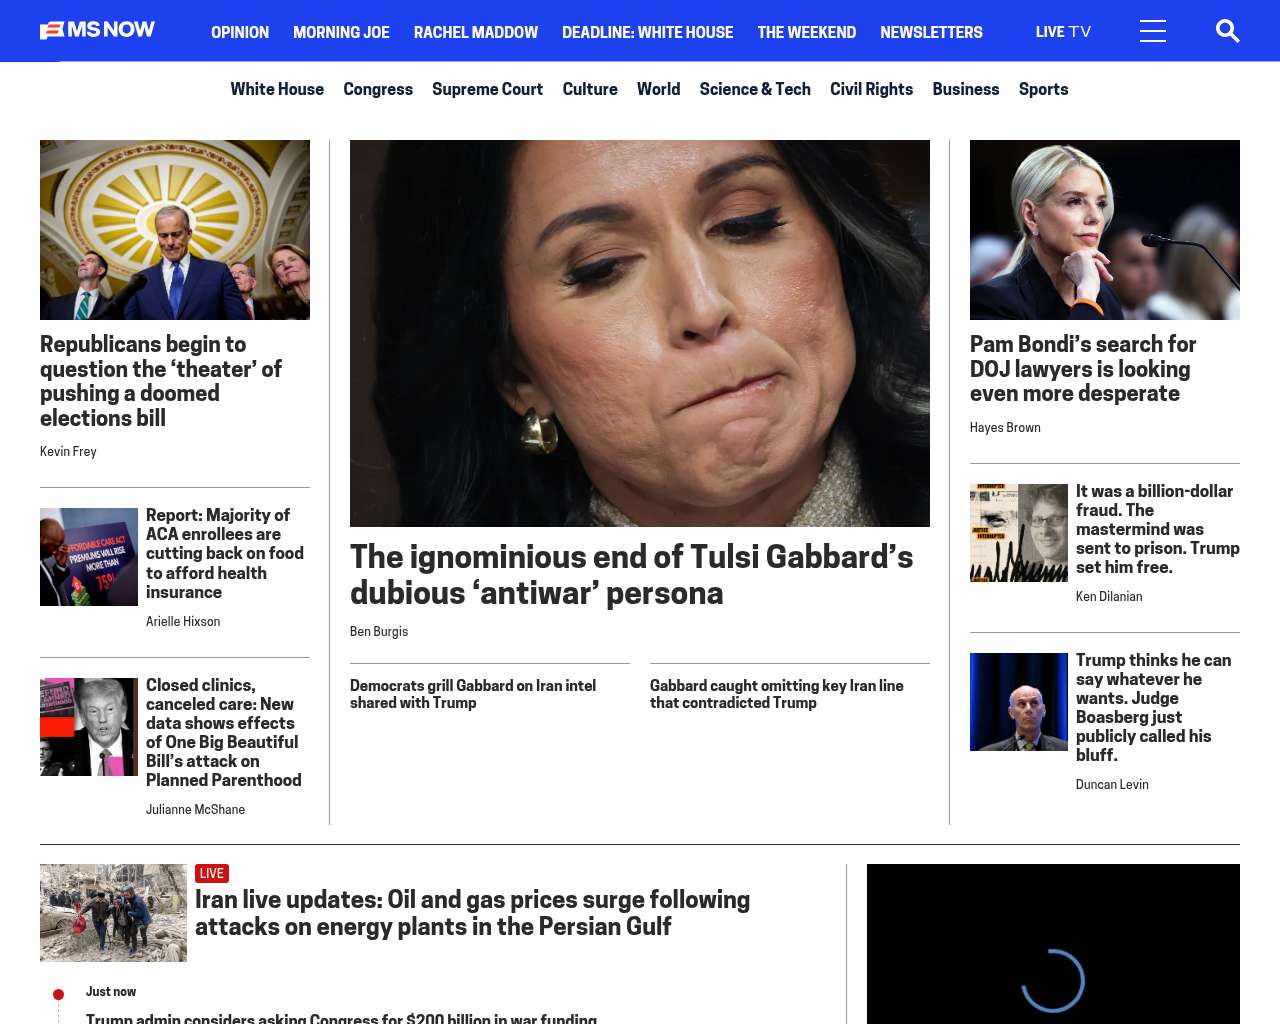Screen dimensions: 1280x1024
Task: Open The Weekend nav item
Action: click(x=806, y=32)
